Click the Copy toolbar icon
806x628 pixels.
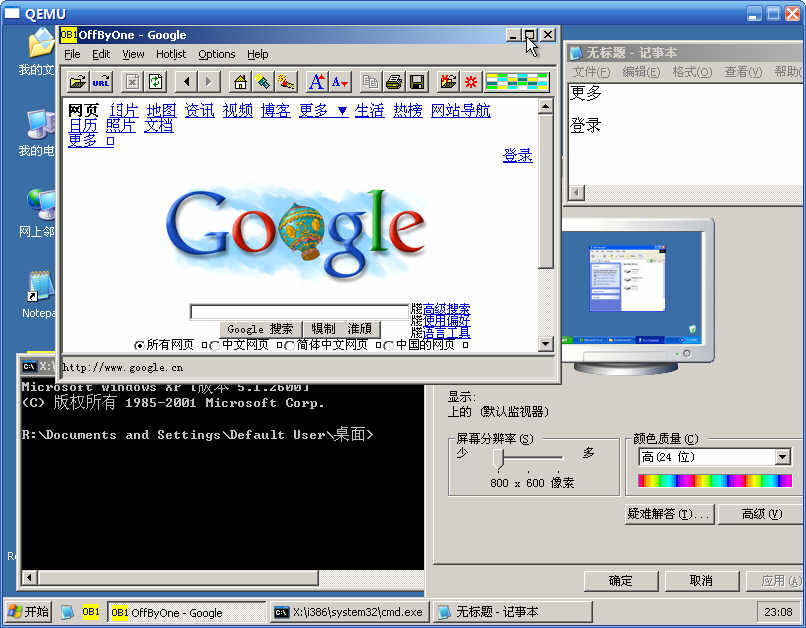tap(370, 82)
